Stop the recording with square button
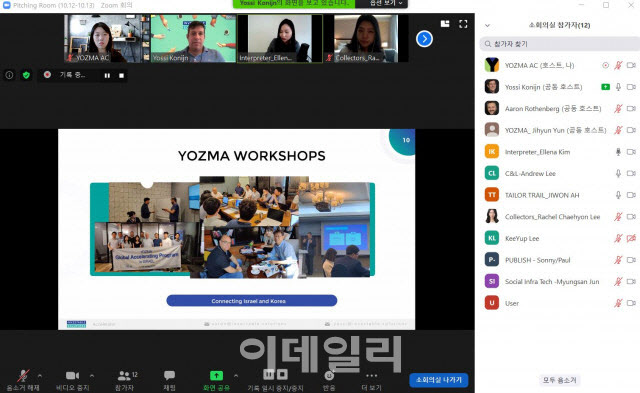The height and width of the screenshot is (393, 640). [121, 75]
